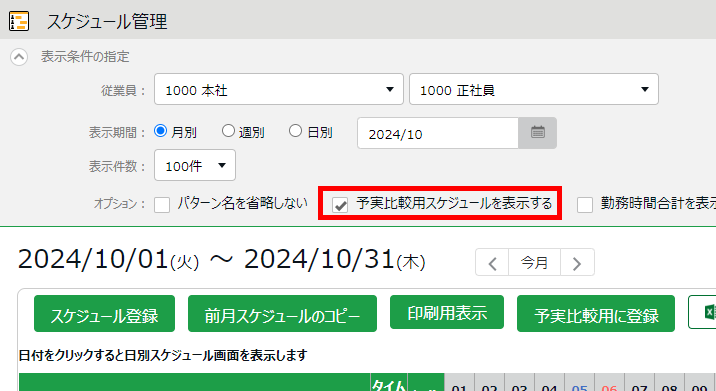Screen dimensions: 716x391
Task: Click the 2024/10 date input field
Action: coord(437,133)
